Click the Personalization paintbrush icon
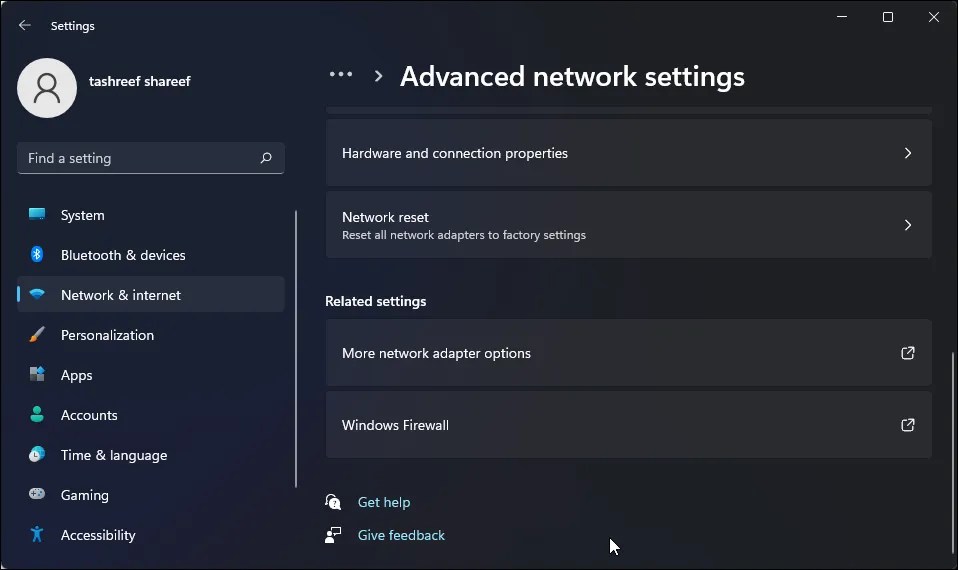The width and height of the screenshot is (958, 570). tap(37, 335)
